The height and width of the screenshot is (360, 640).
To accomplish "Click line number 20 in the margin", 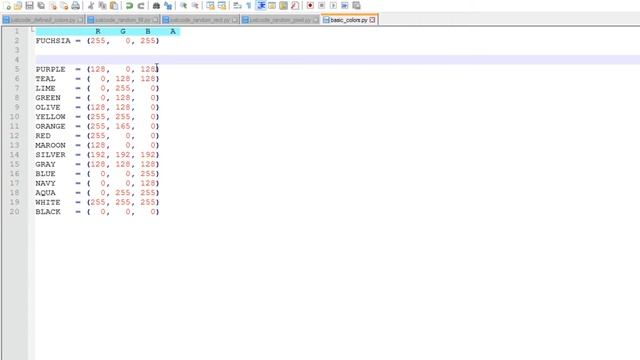I will 14,211.
